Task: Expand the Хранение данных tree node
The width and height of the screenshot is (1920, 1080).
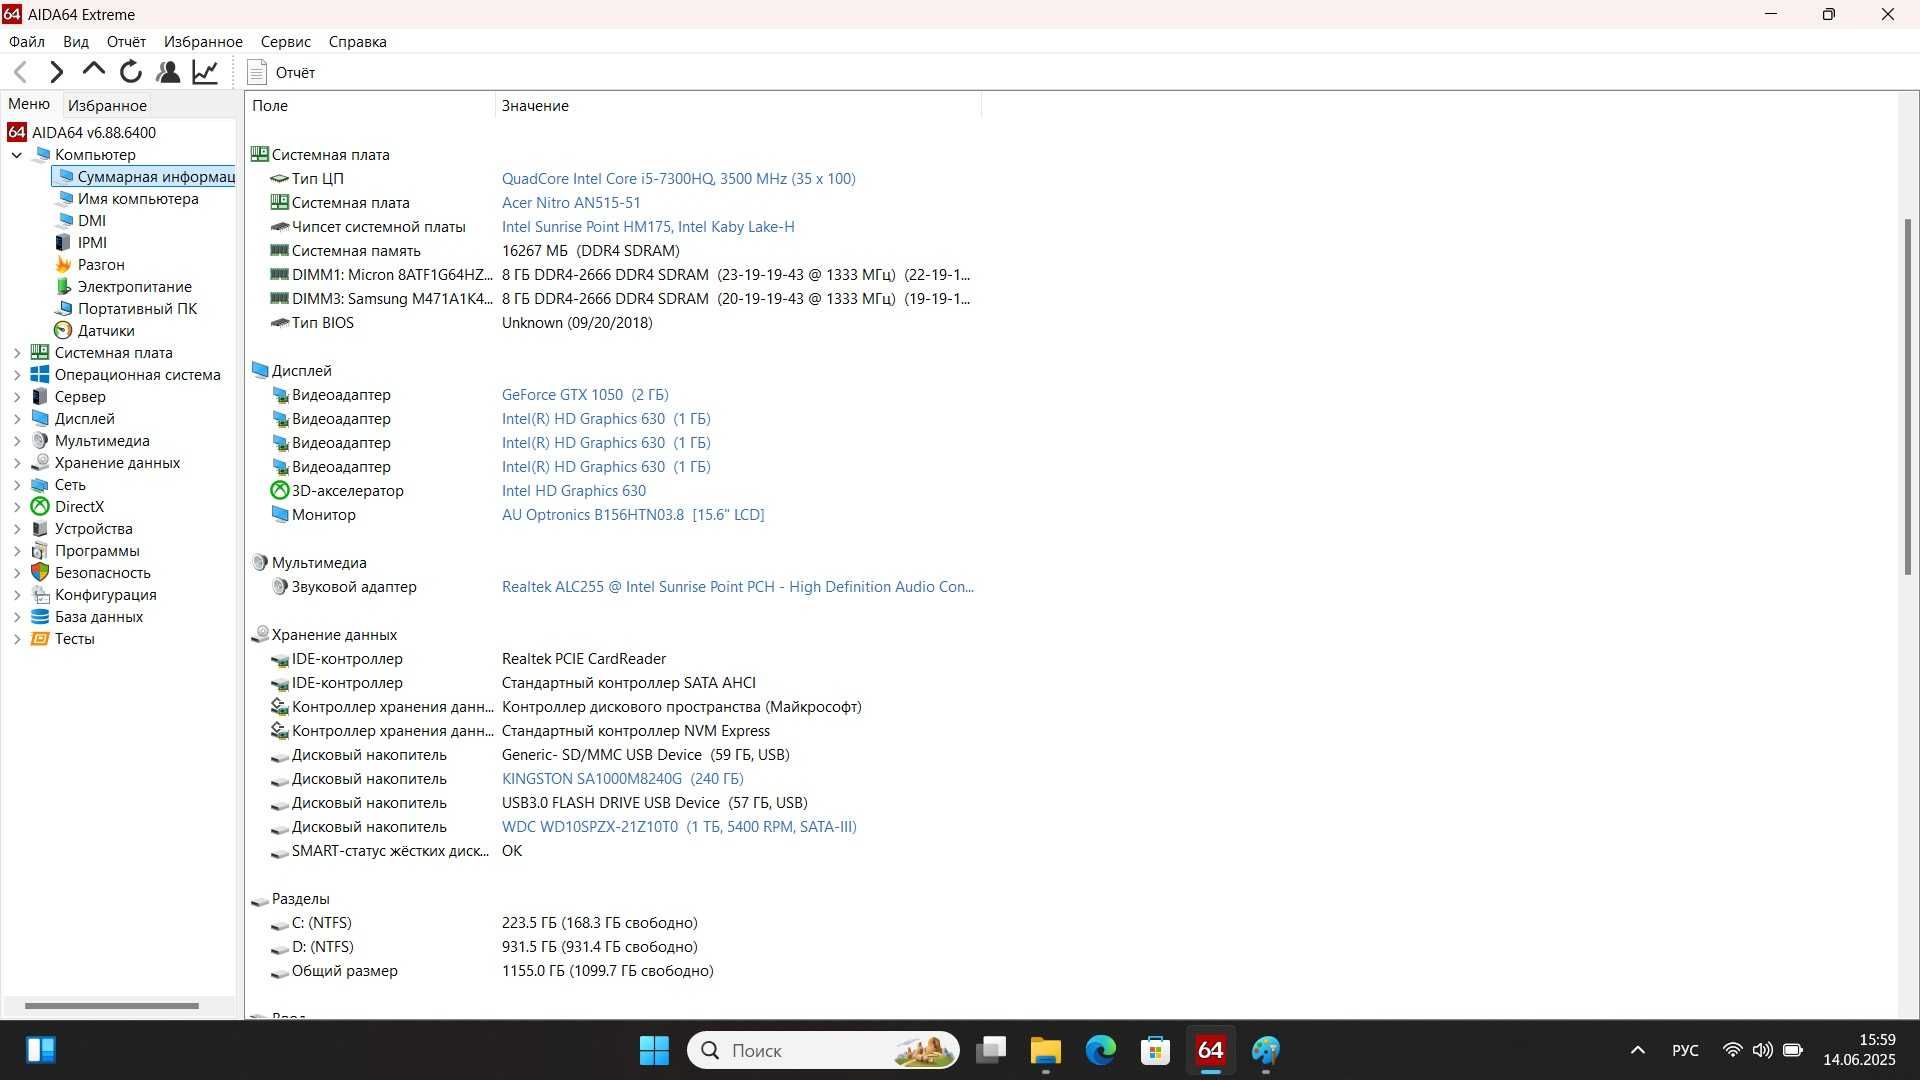Action: pos(17,463)
